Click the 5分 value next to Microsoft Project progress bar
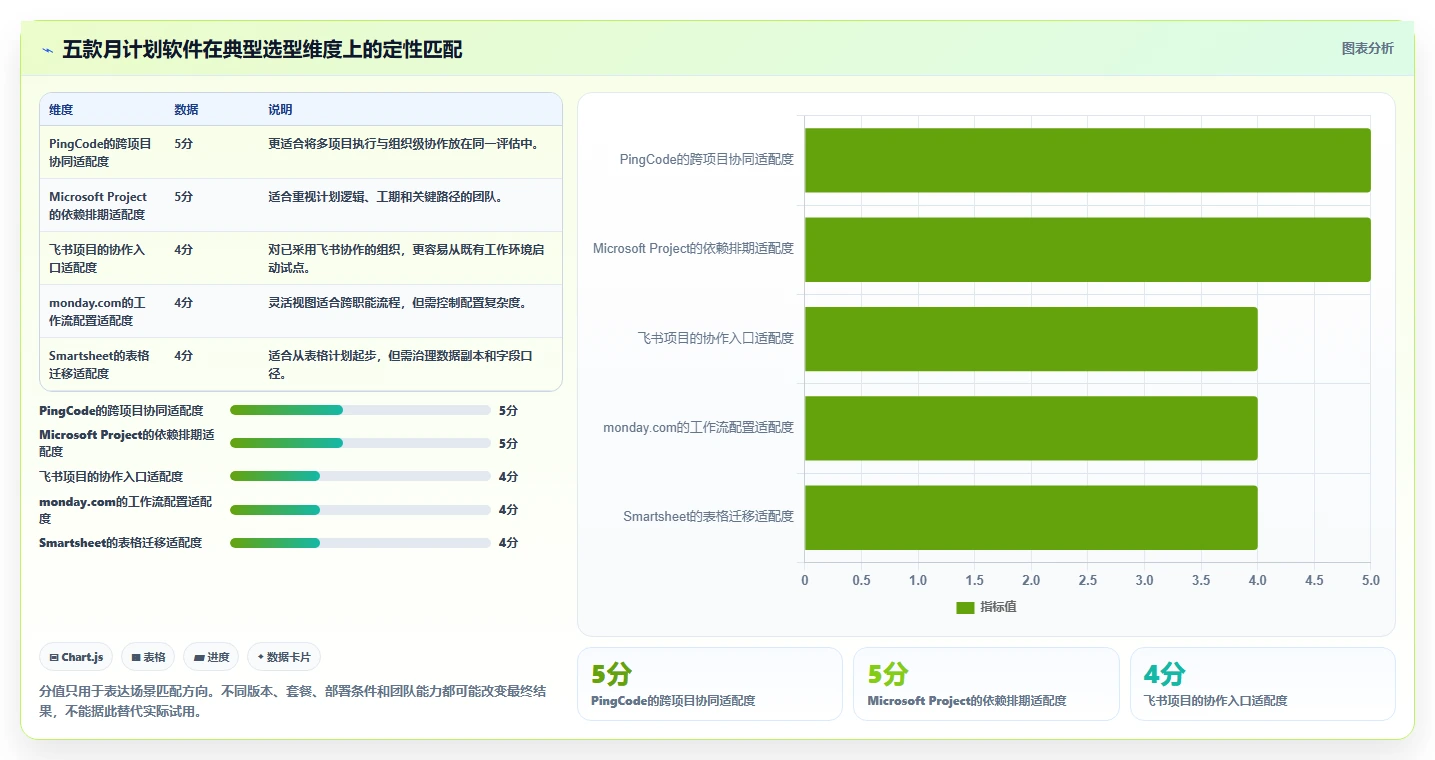This screenshot has height=760, width=1435. (x=508, y=443)
